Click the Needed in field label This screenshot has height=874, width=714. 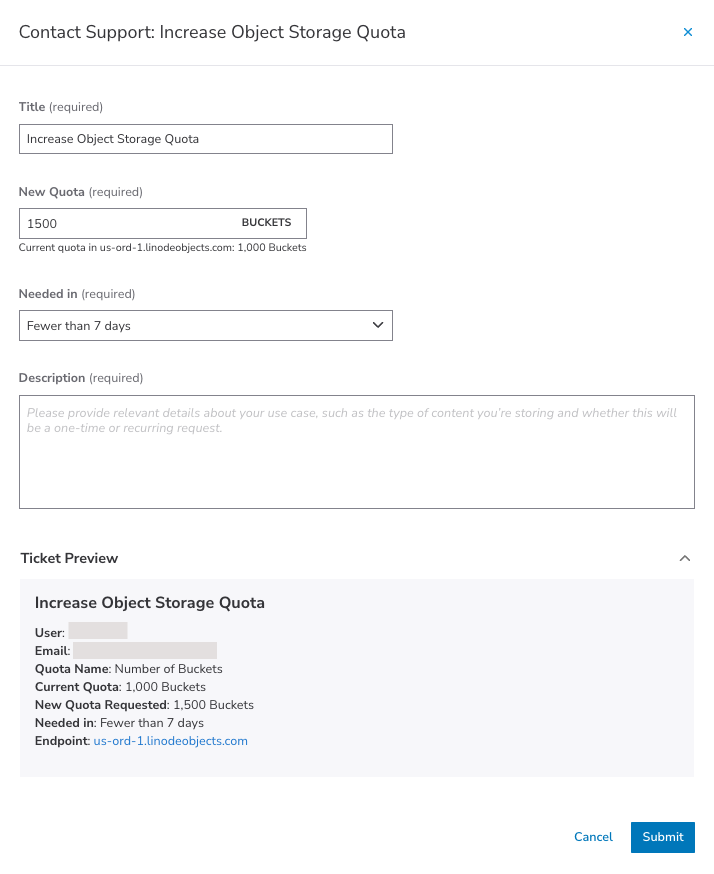click(49, 294)
